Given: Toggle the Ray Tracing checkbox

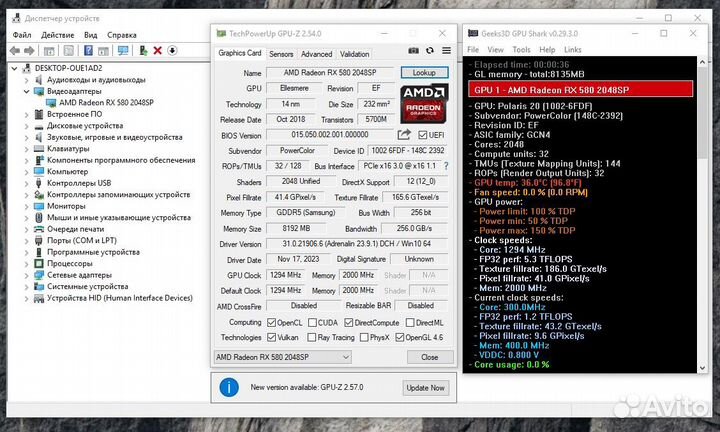Looking at the screenshot, I should [311, 337].
